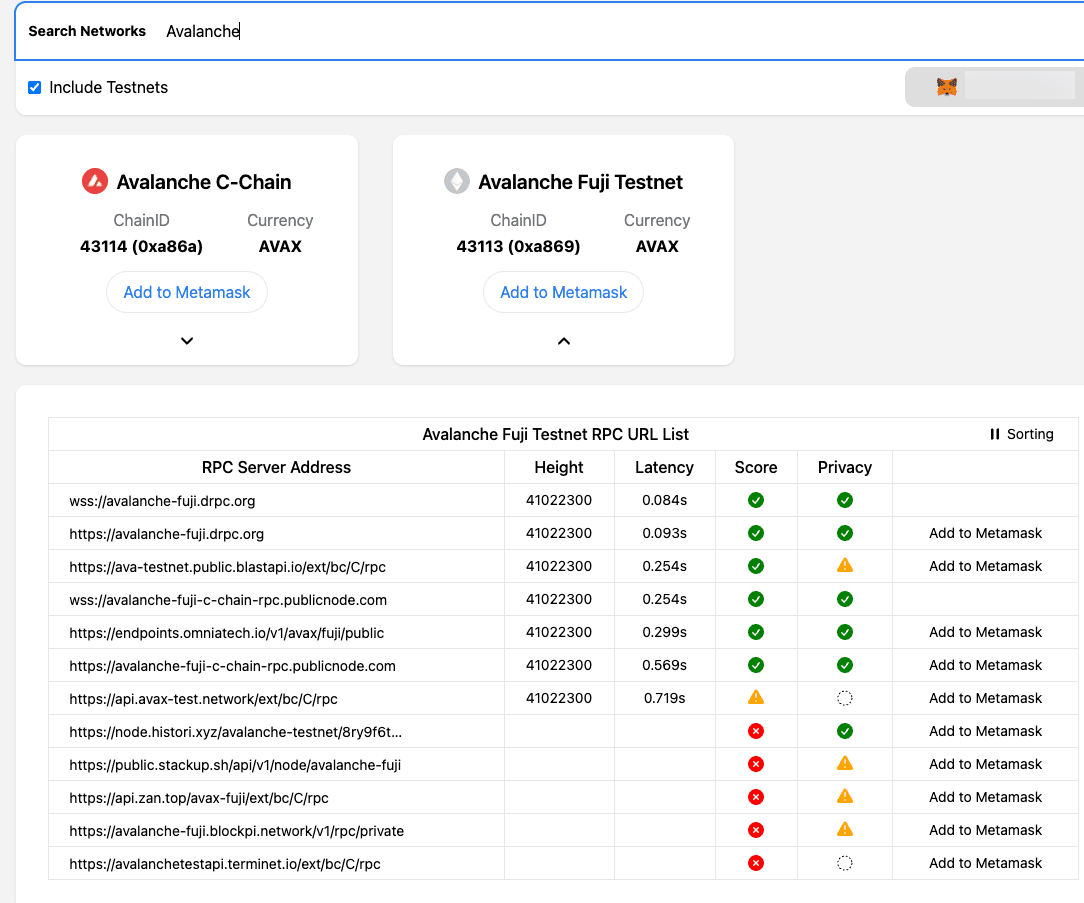Screen dimensions: 1084x903
Task: Add Avalanche C-Chain to Metamask
Action: [187, 292]
